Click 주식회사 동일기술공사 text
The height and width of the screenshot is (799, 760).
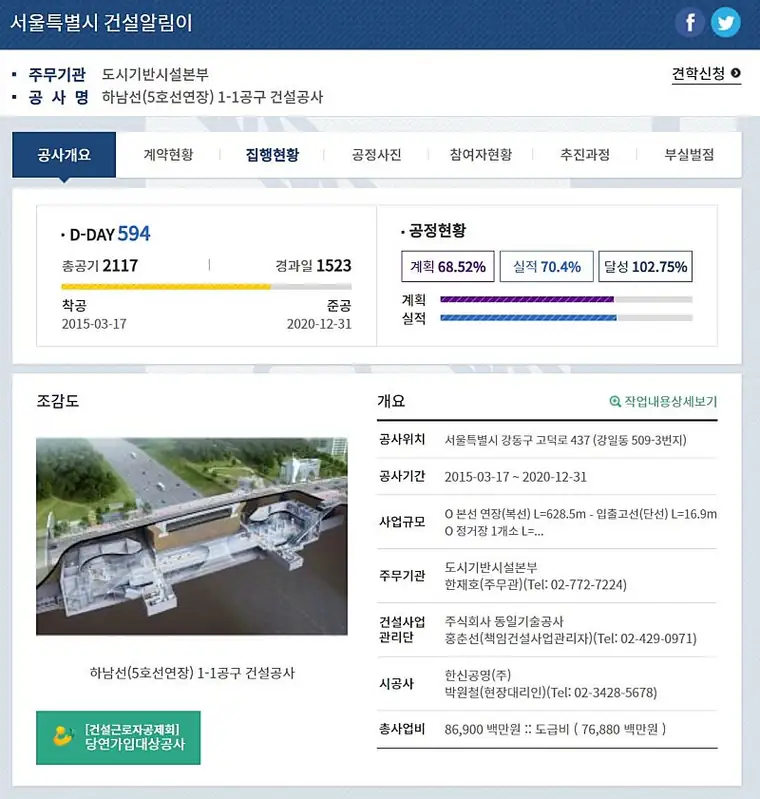tap(504, 621)
